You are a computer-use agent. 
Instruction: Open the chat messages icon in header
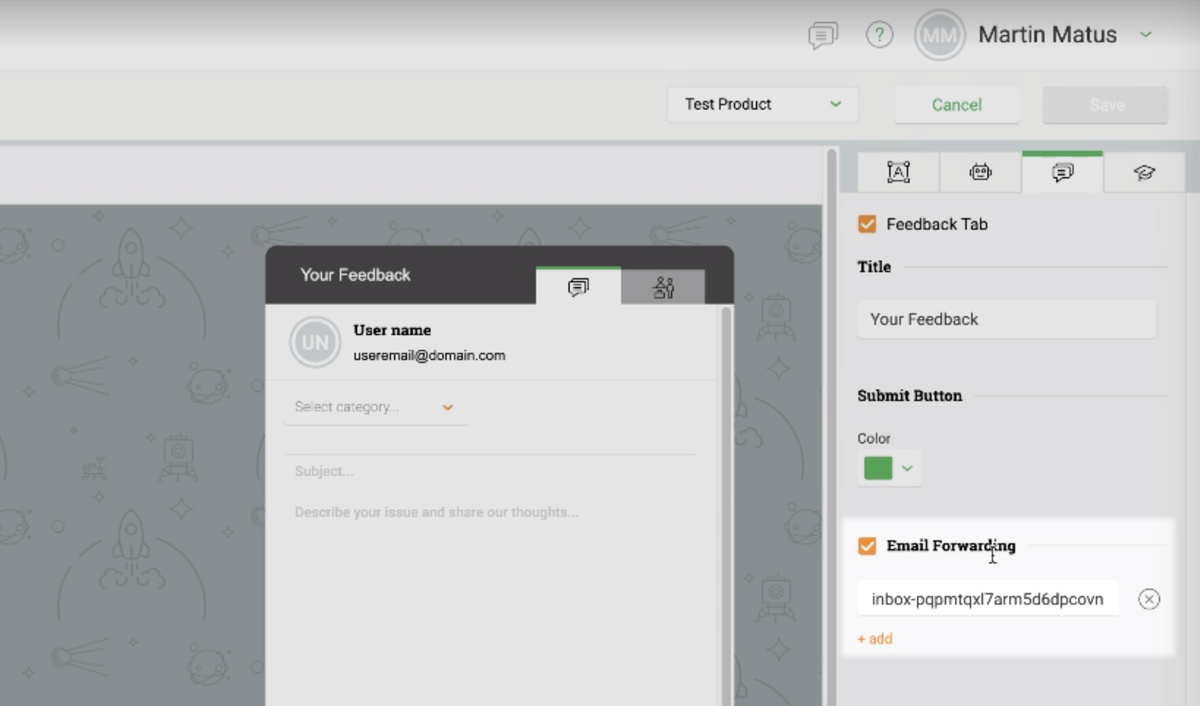(823, 36)
